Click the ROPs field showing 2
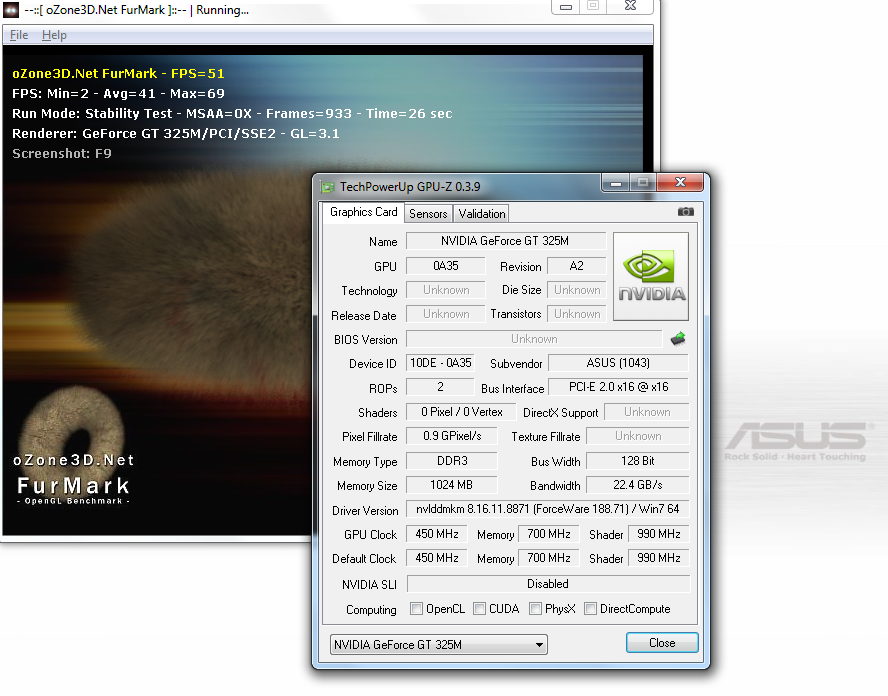This screenshot has width=888, height=696. 440,387
